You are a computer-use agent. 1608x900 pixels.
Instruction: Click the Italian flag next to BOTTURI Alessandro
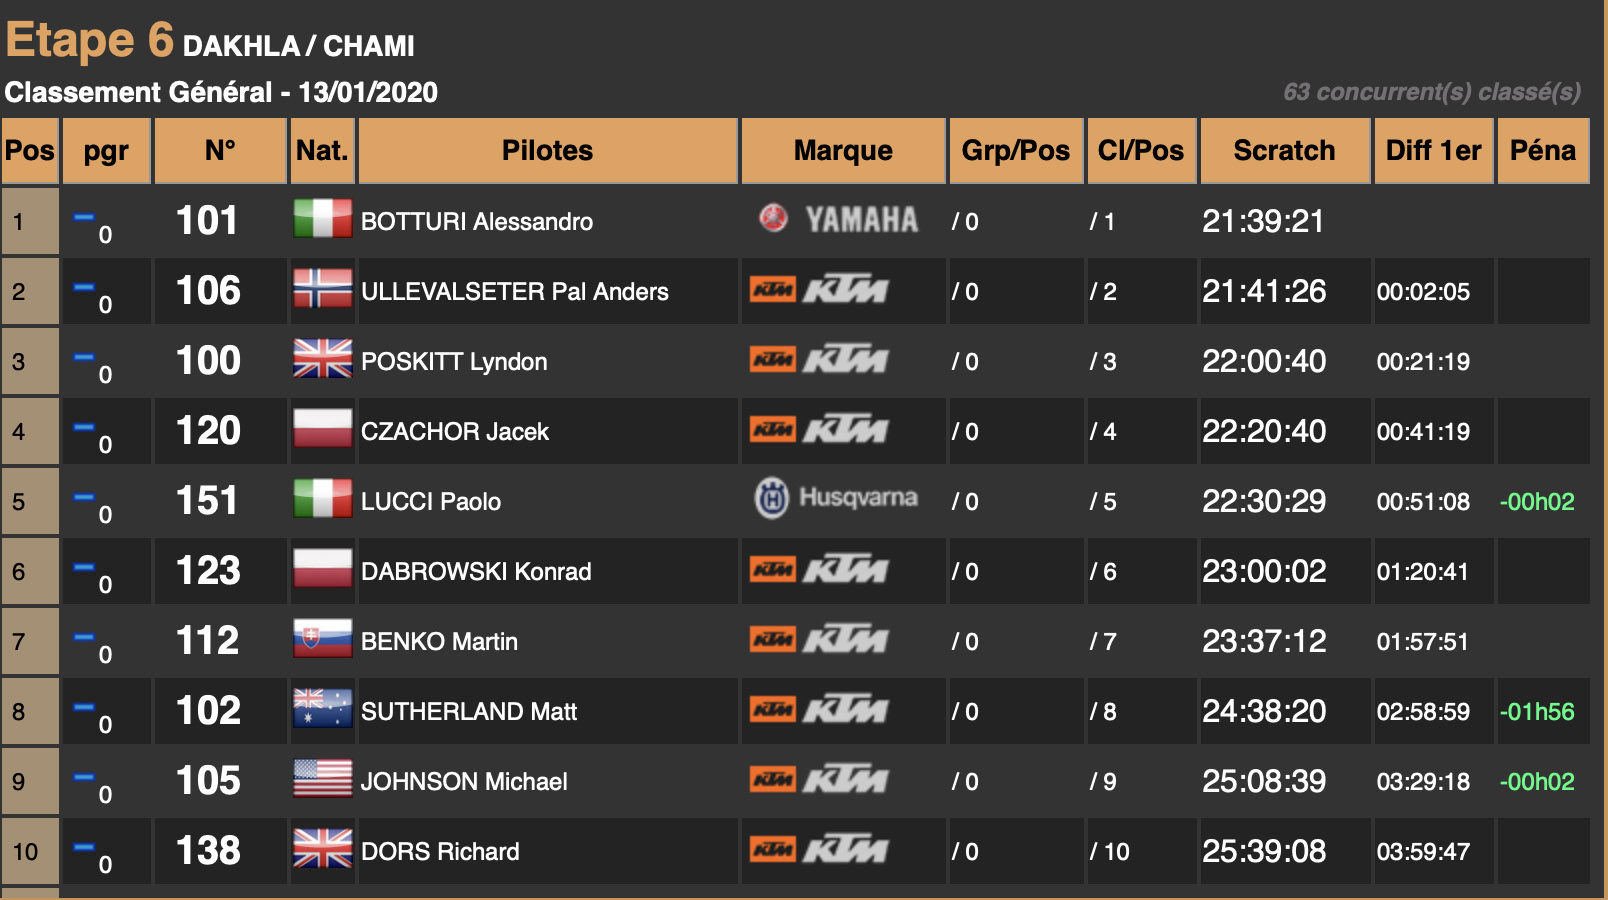point(322,219)
